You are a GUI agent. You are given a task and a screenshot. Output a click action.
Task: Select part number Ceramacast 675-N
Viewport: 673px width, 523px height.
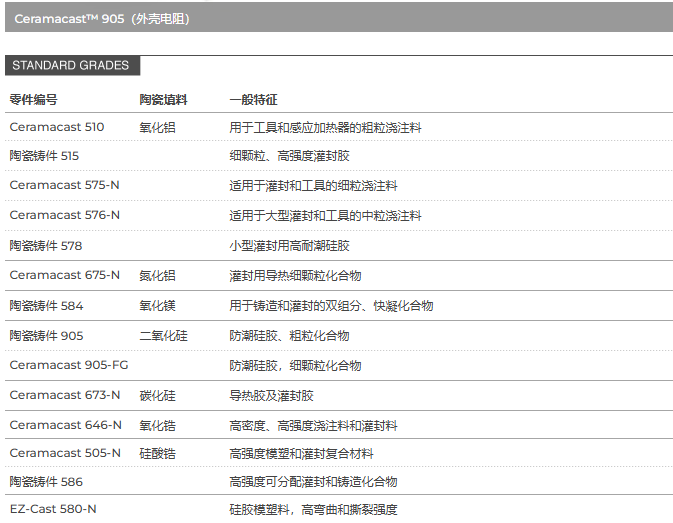(64, 275)
